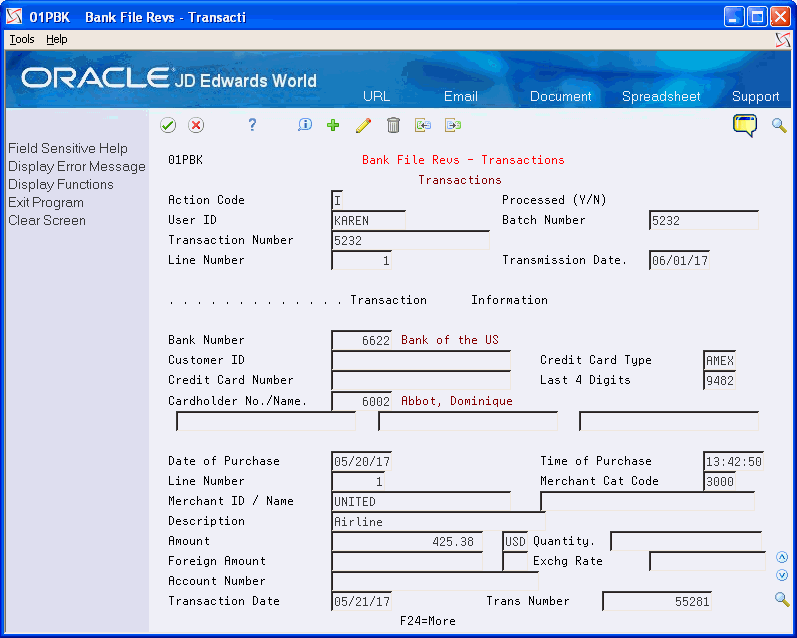
Task: Click the URL link in banner
Action: click(376, 96)
